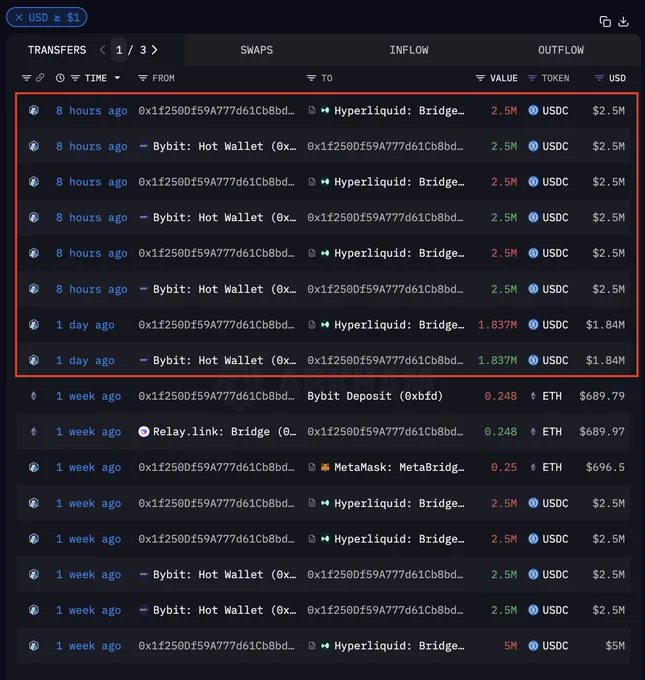Click the $696.5 USD value
645x680 pixels.
pos(606,467)
